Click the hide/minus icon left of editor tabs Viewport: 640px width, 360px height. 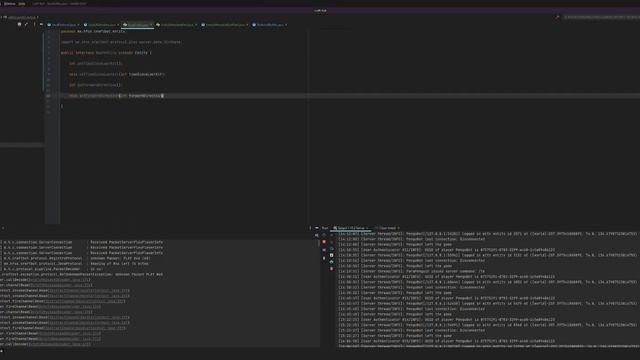41,24
